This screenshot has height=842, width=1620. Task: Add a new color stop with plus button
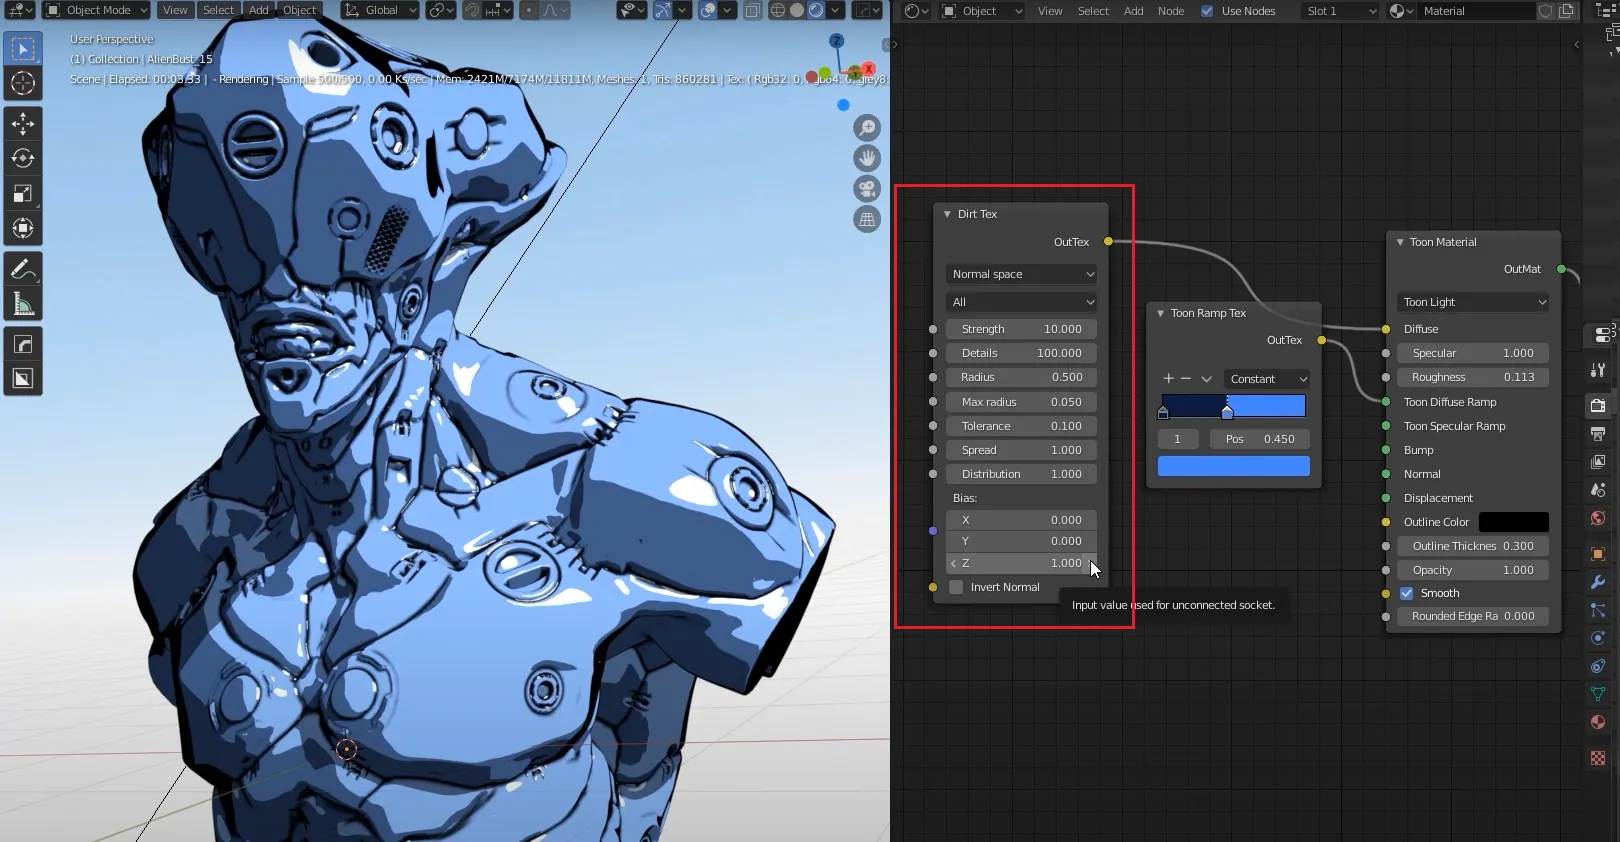click(1168, 379)
